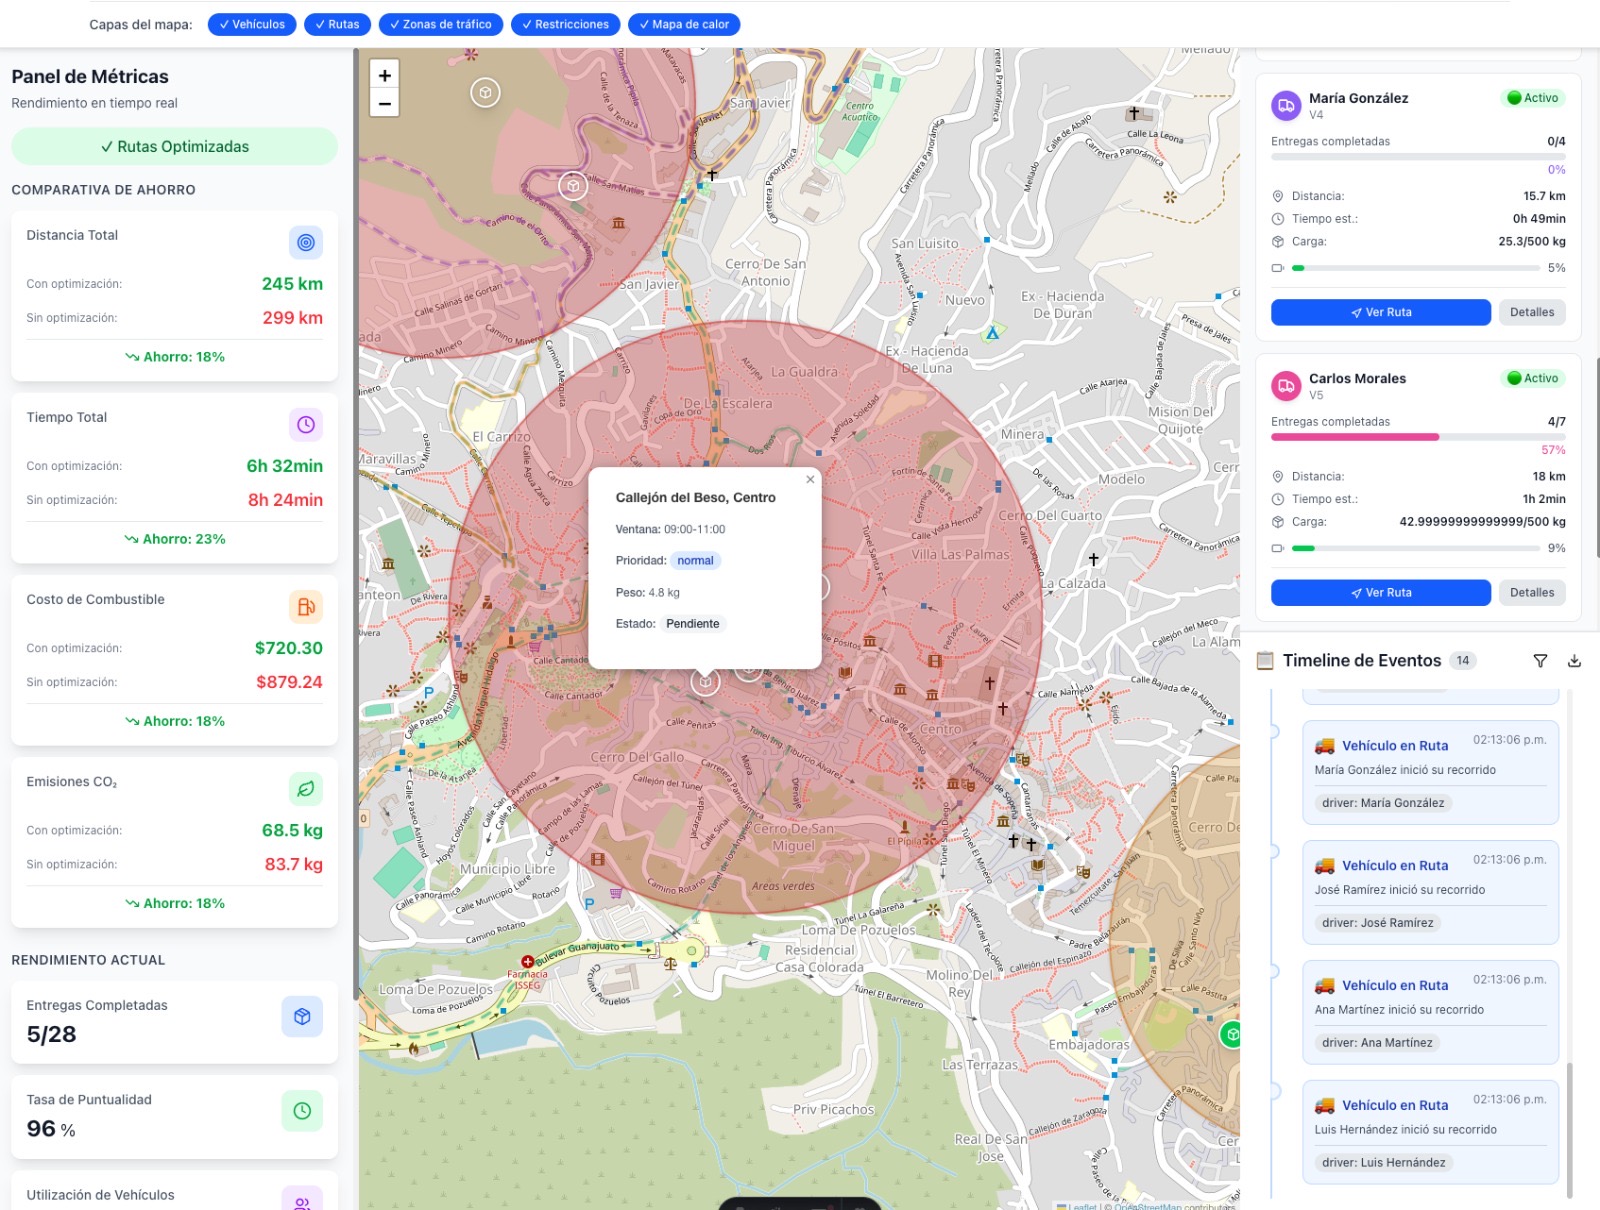Click the Costo de Combustible fuel icon
Screen dimensions: 1600x1210
pyautogui.click(x=306, y=606)
